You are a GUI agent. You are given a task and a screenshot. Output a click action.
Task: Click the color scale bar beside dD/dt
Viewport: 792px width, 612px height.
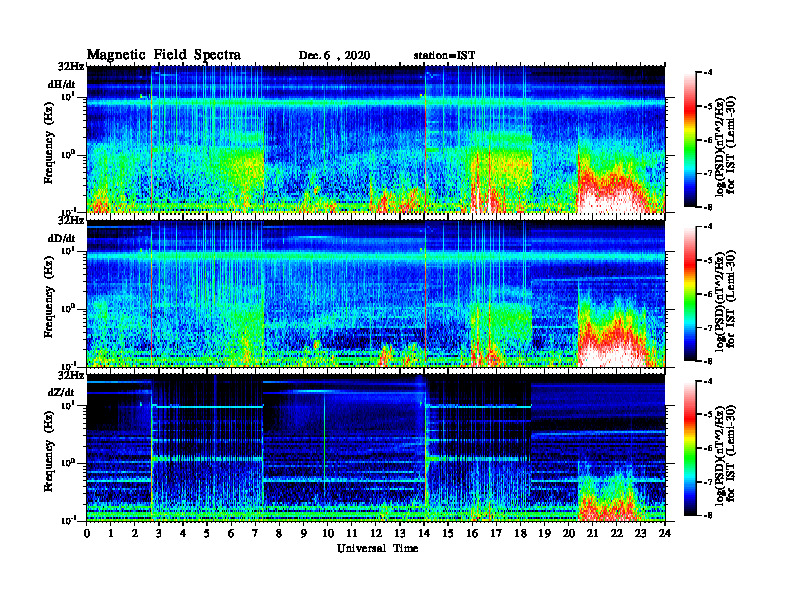690,294
